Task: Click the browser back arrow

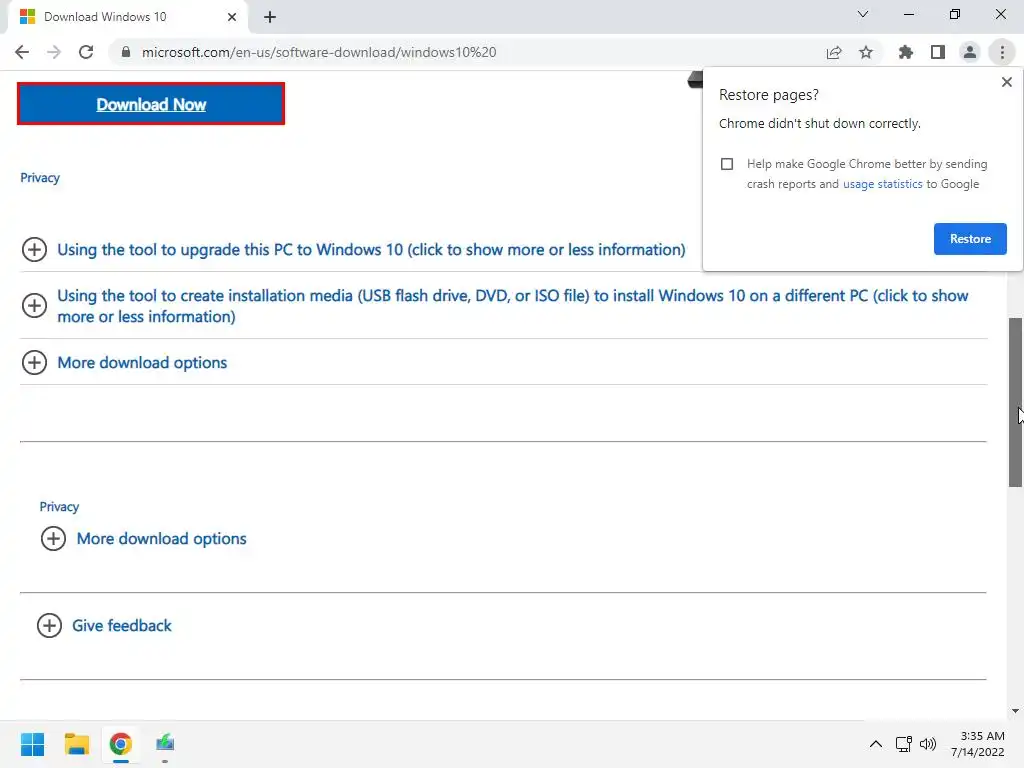Action: (x=22, y=52)
